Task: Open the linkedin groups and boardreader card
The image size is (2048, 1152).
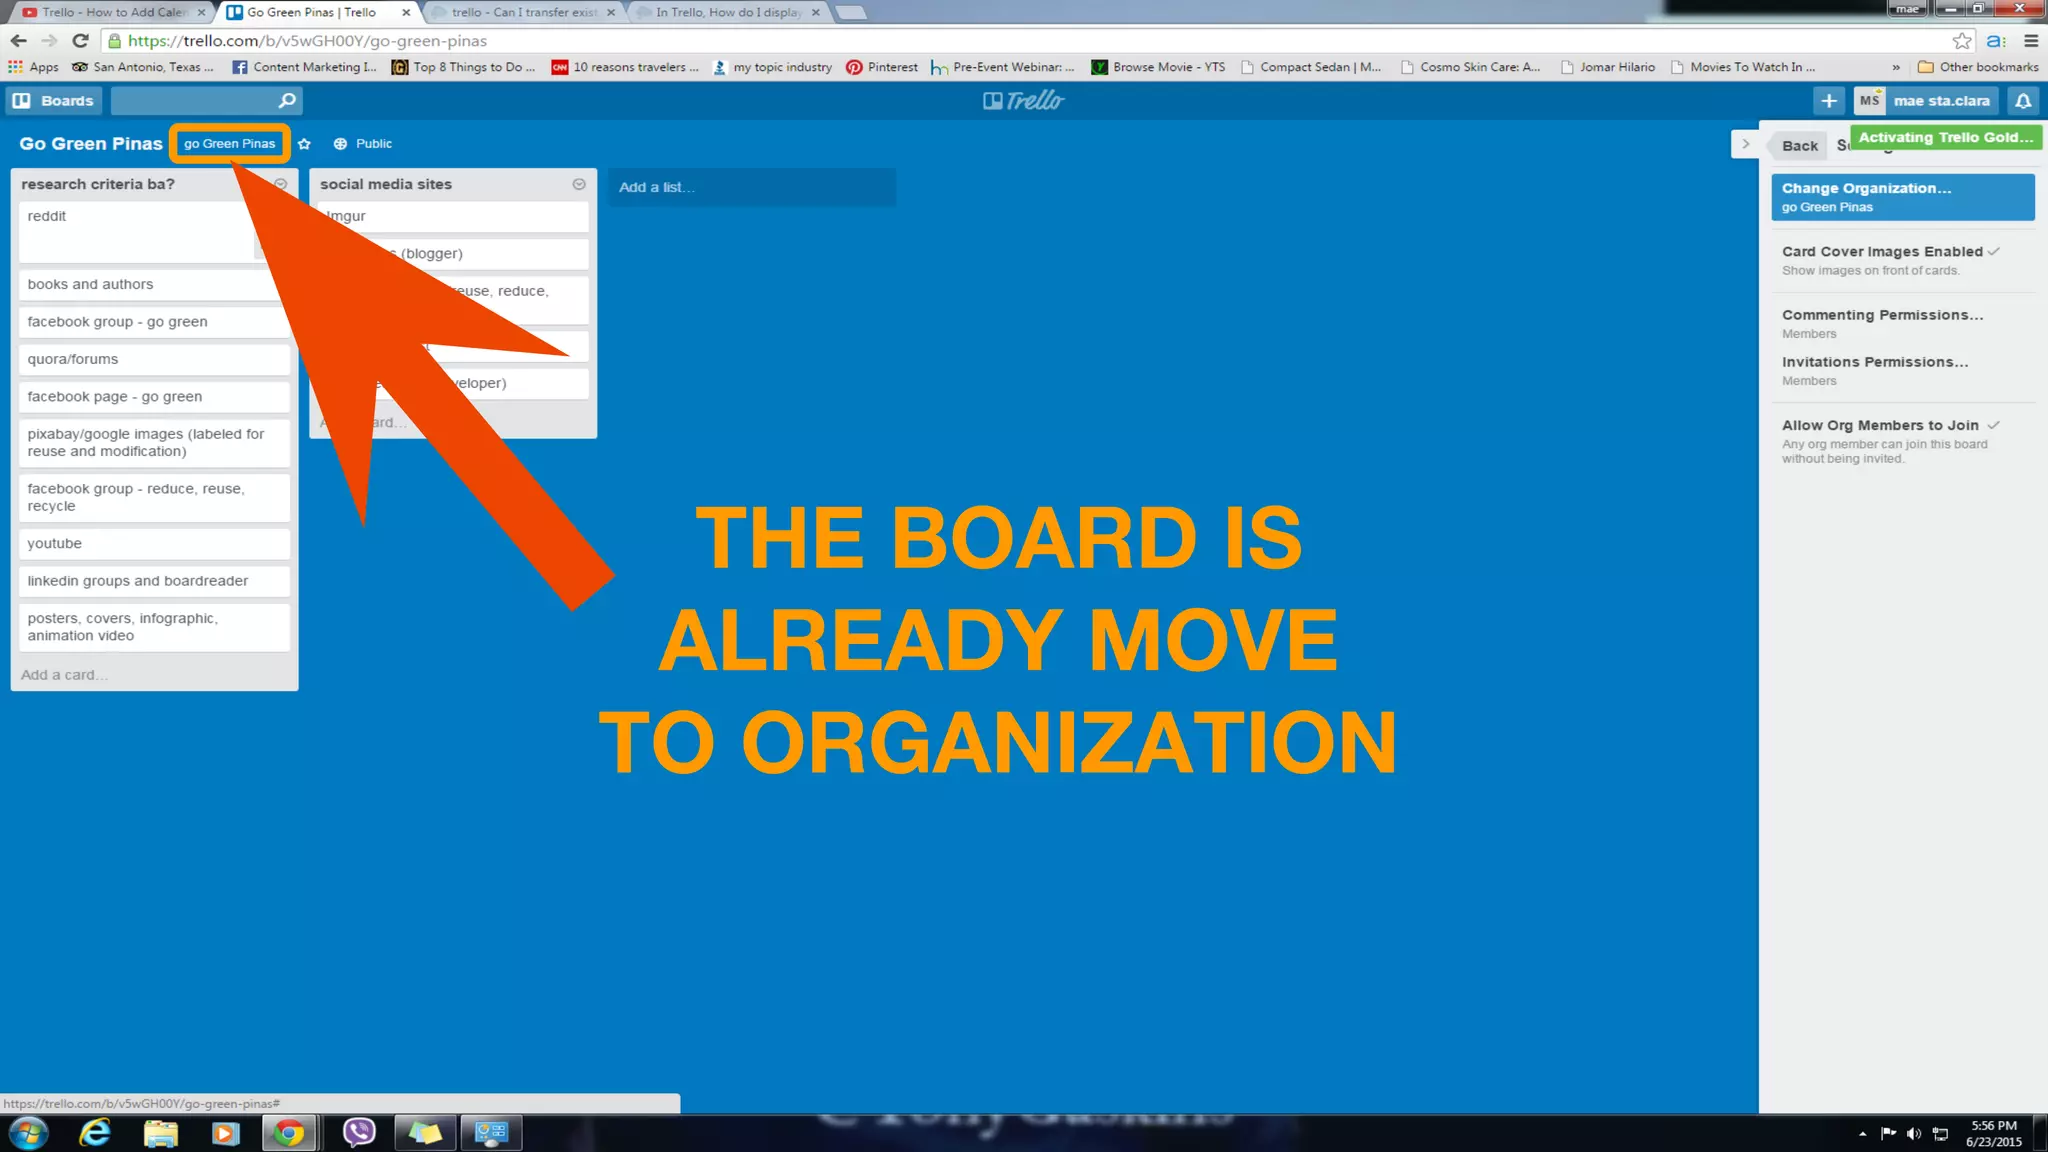Action: (153, 581)
